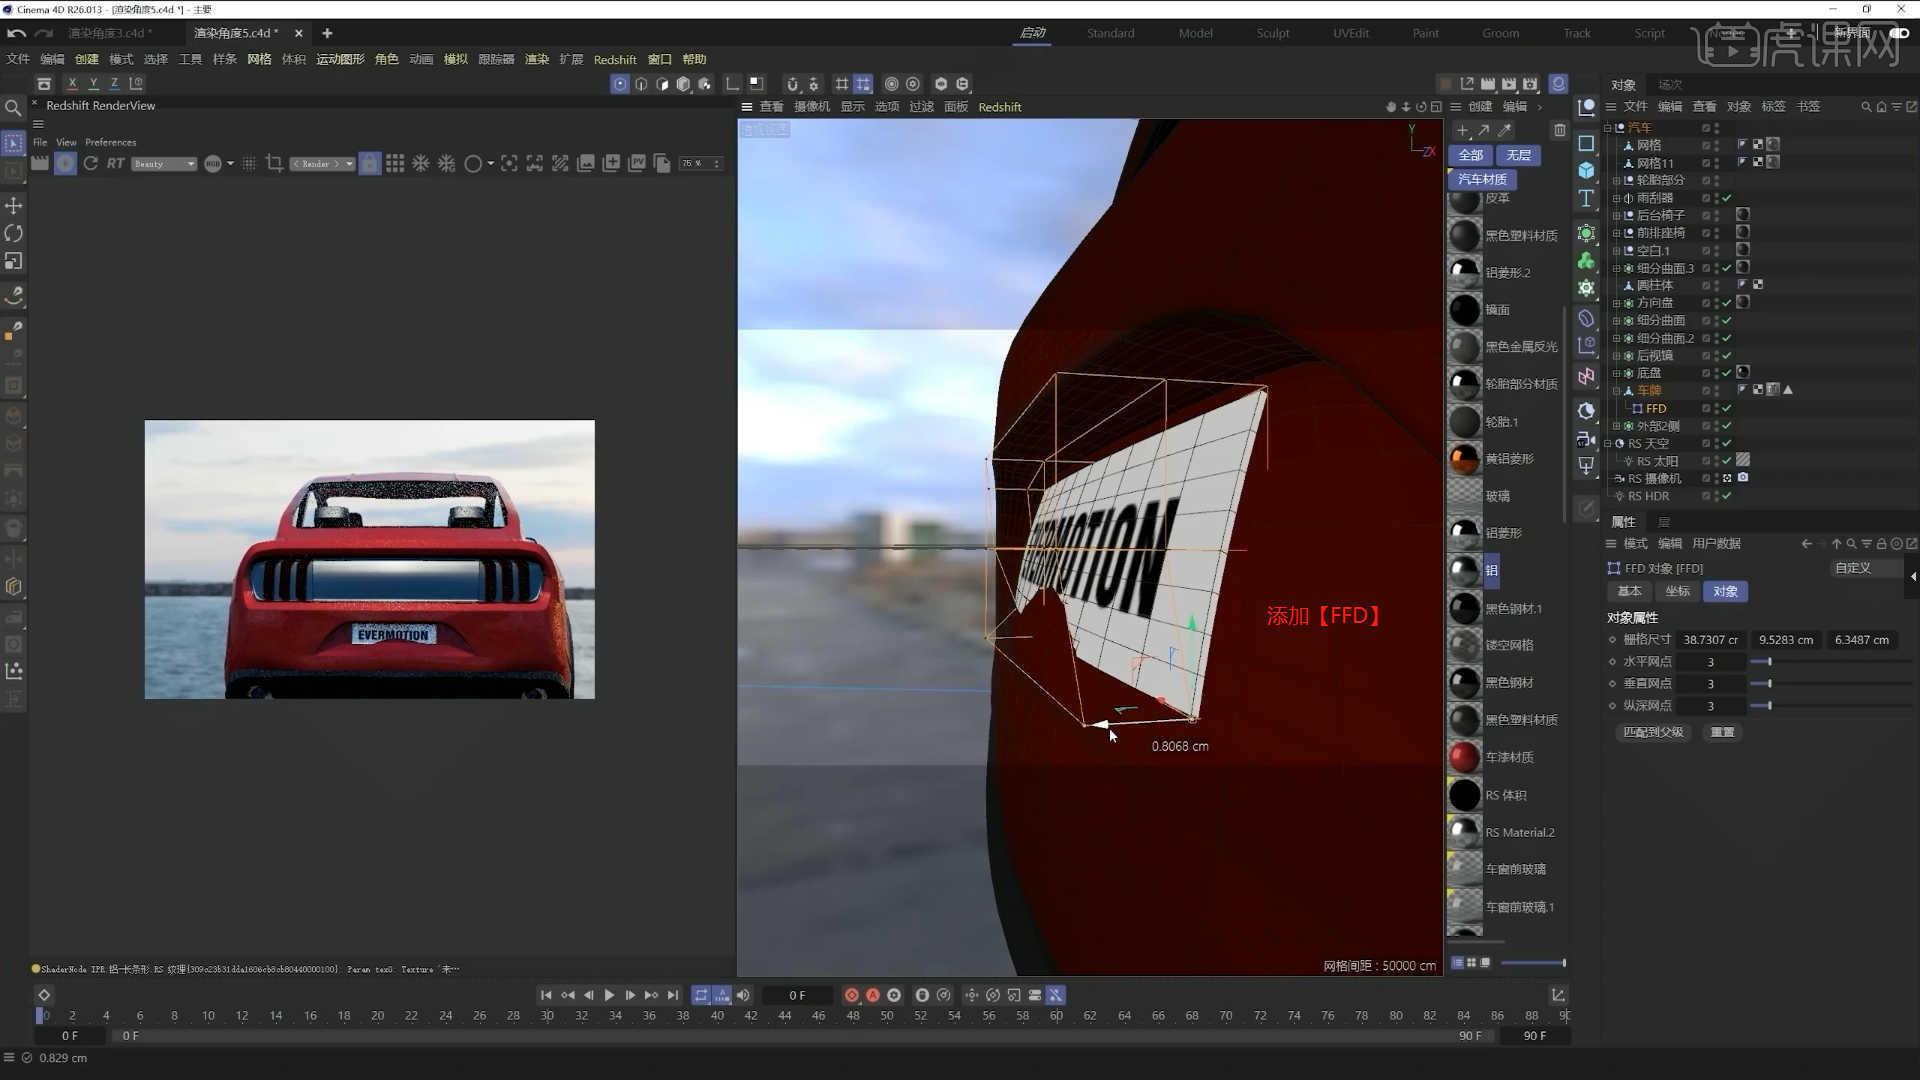Click the 匹配到父级 button in FFD attributes
The image size is (1920, 1080).
1652,732
